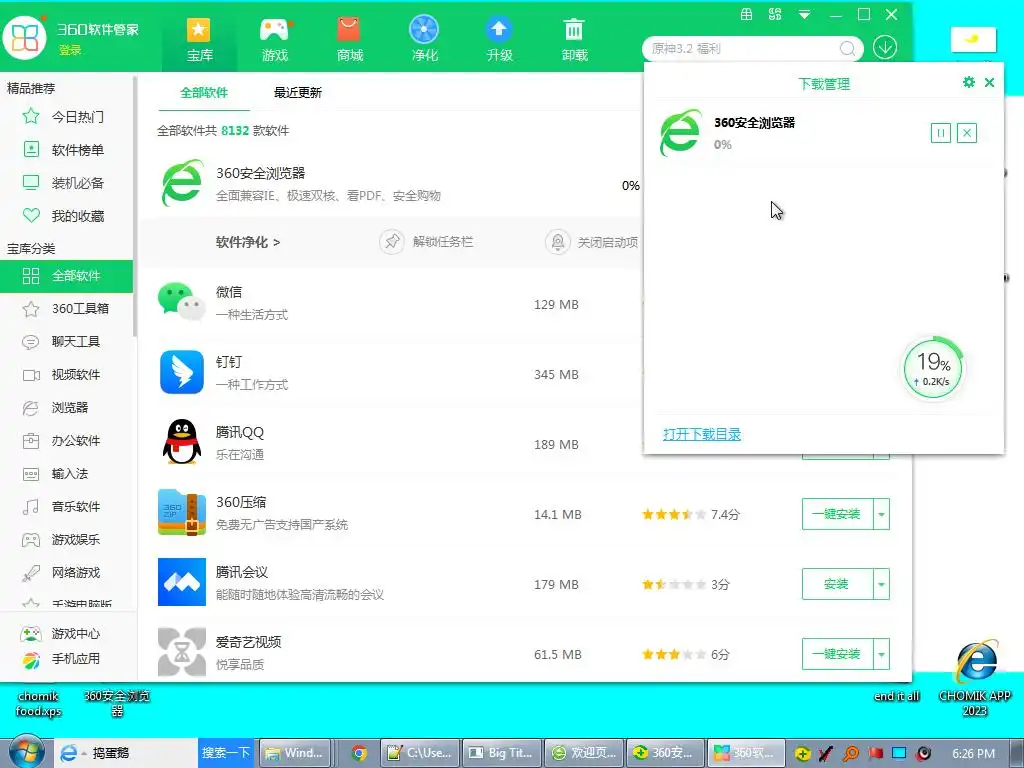The image size is (1024, 768).
Task: Click the 解锁任务栏 pin icon
Action: [x=392, y=242]
